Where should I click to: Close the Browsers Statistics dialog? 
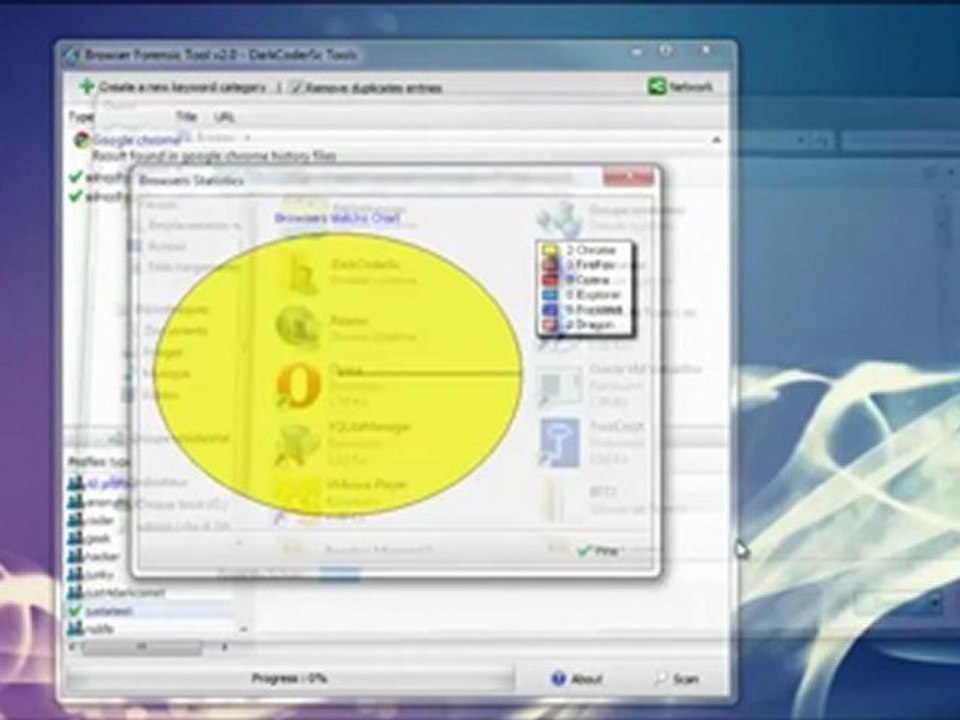click(628, 177)
